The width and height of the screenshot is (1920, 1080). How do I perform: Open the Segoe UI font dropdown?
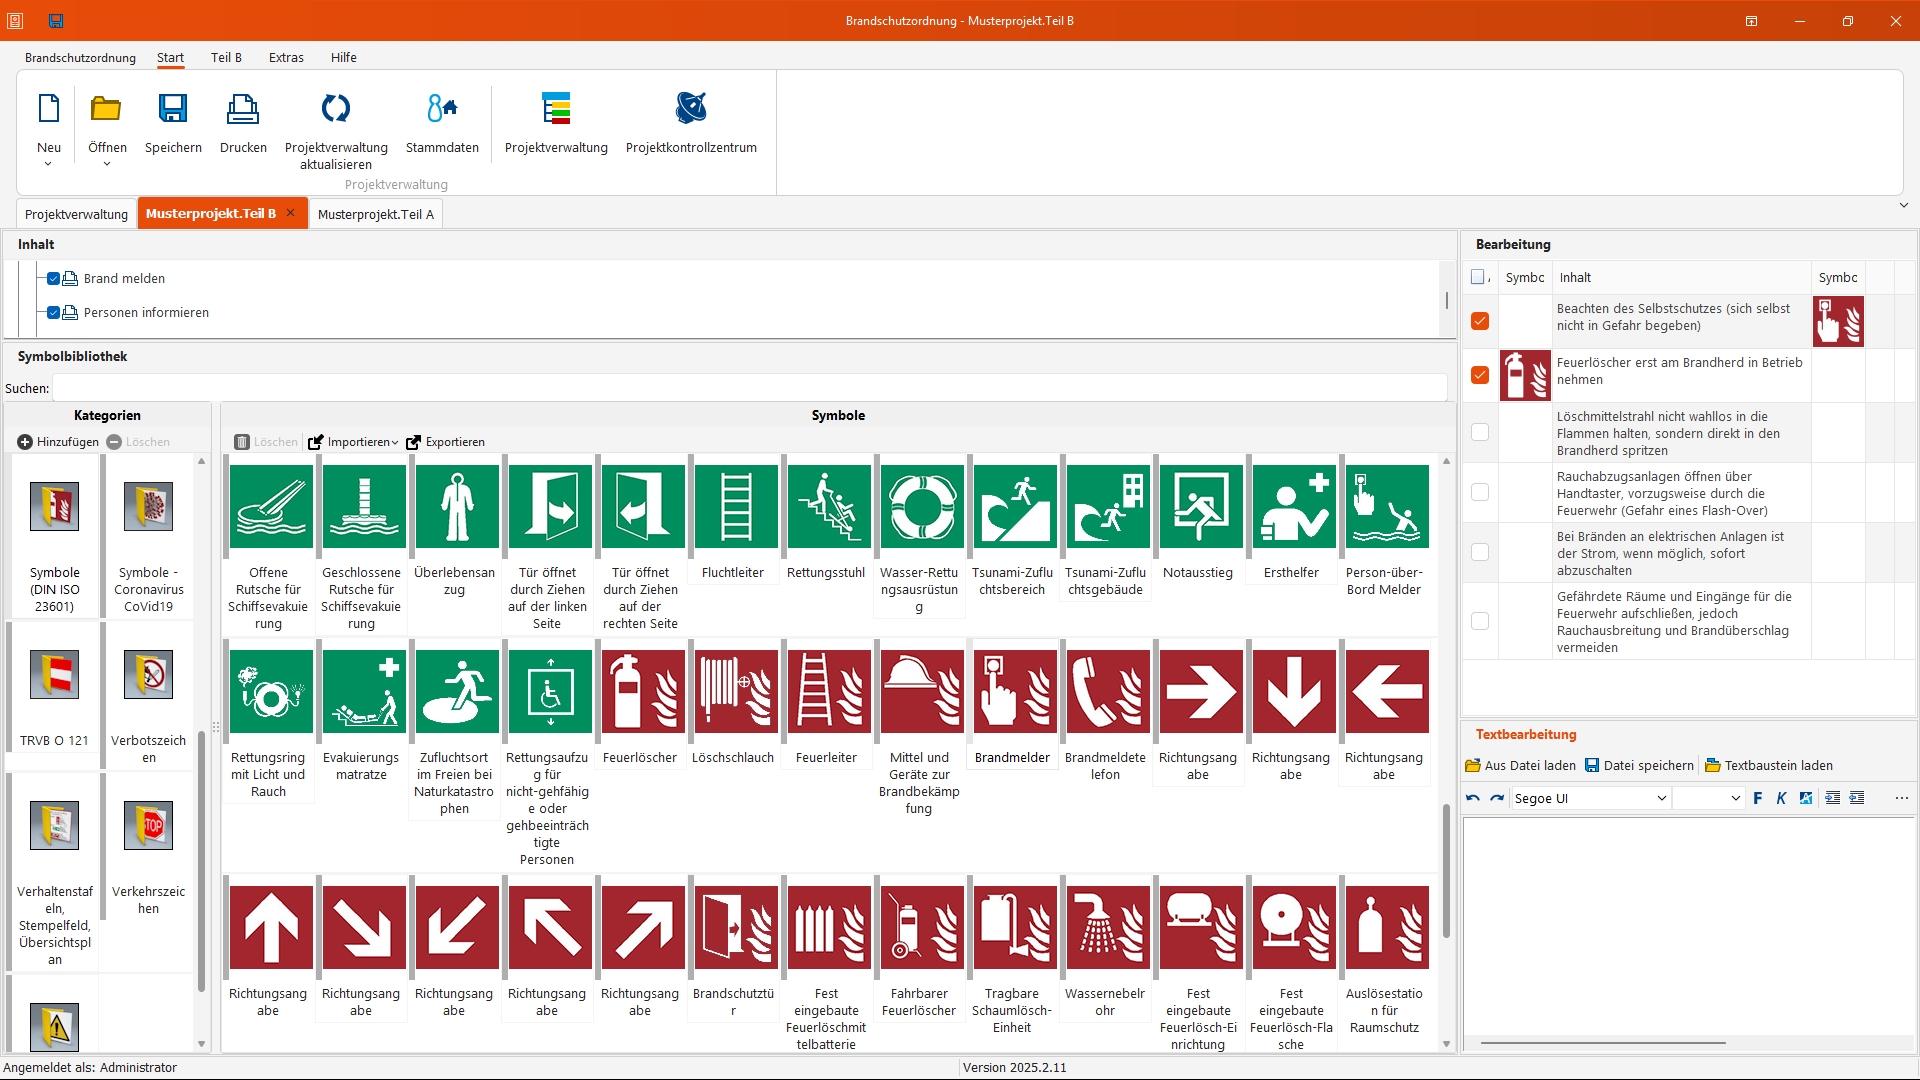[x=1661, y=798]
